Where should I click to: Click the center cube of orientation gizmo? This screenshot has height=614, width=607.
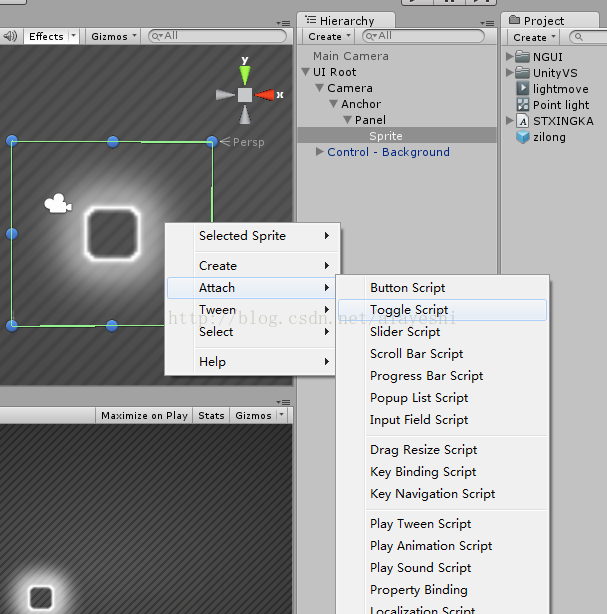[245, 95]
